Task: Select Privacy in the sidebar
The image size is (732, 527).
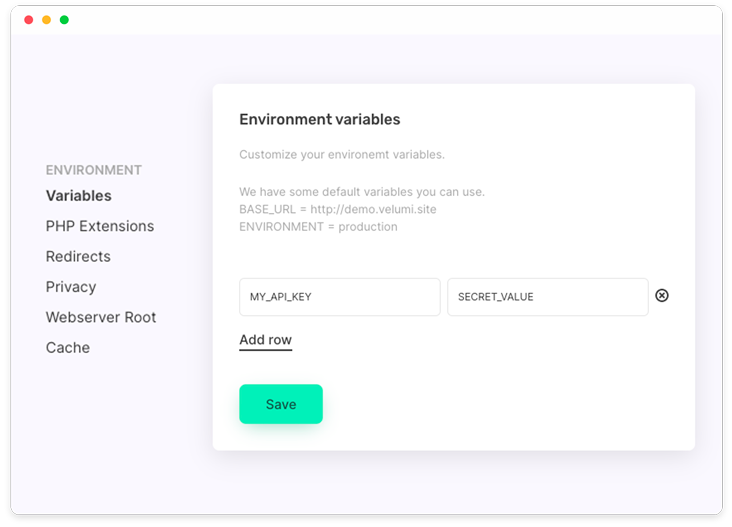Action: tap(71, 287)
